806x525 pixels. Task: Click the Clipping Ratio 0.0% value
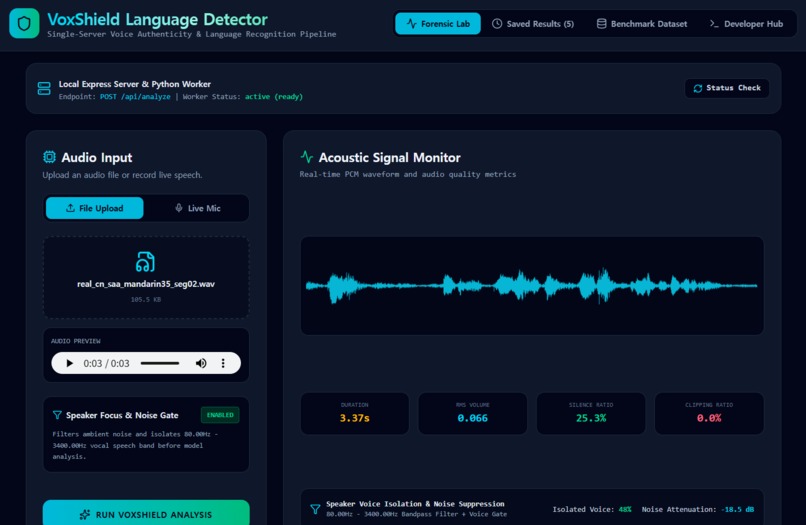click(x=709, y=418)
